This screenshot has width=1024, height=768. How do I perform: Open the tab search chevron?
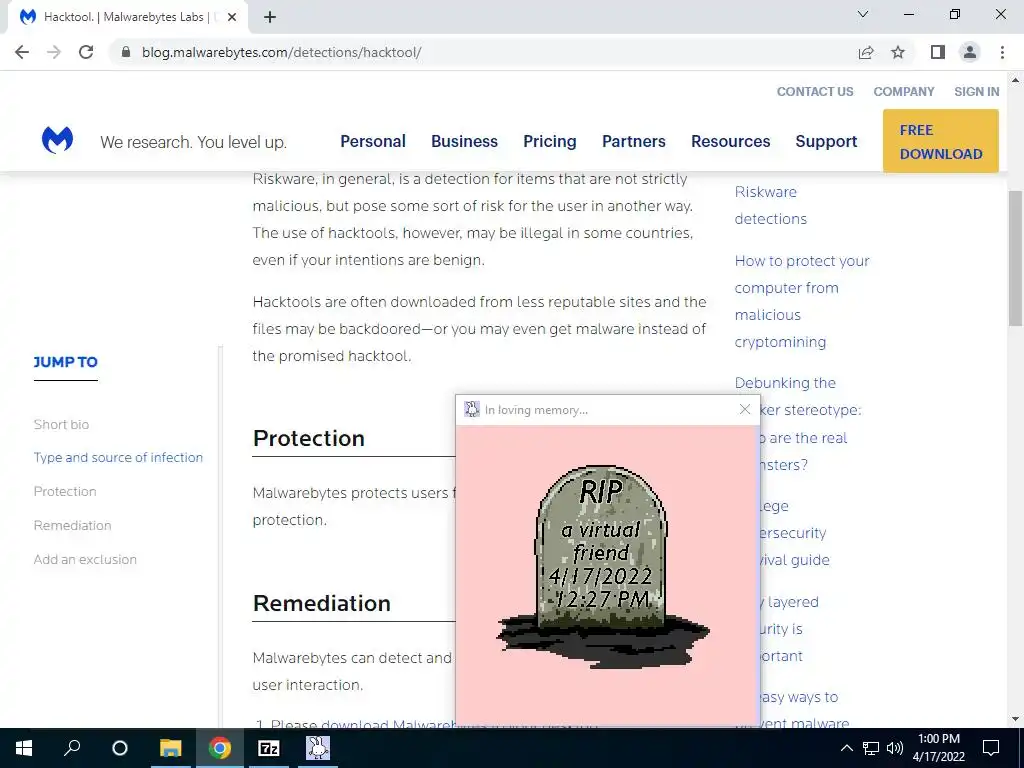coord(863,14)
